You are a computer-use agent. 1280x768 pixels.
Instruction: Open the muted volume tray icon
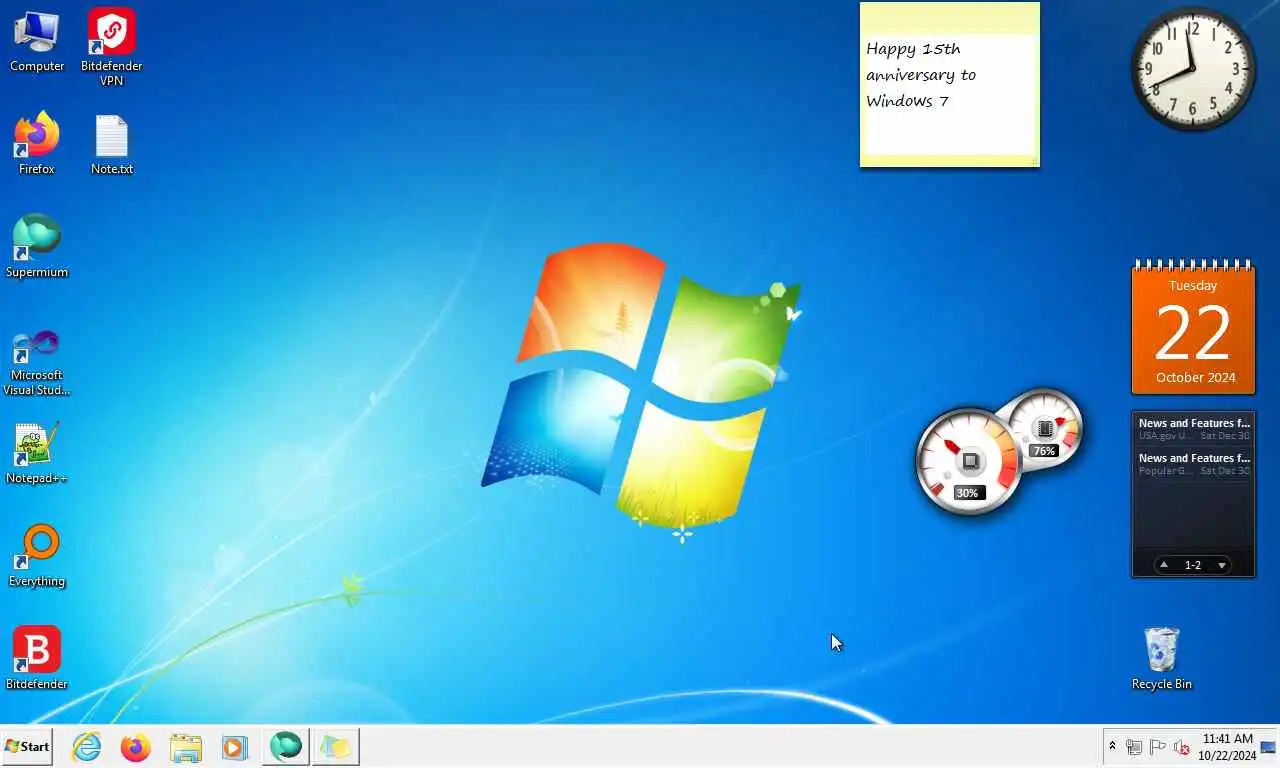click(x=1181, y=747)
